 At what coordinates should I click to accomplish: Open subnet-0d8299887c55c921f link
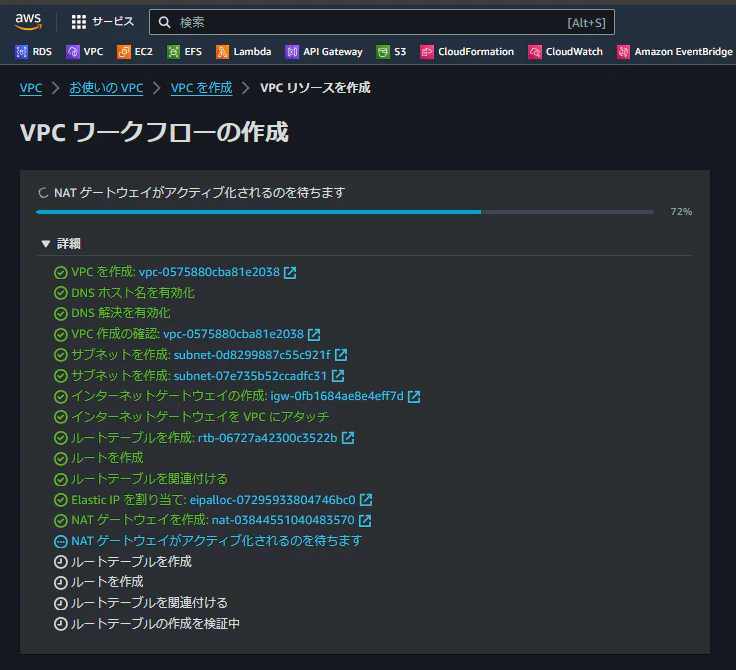[252, 354]
